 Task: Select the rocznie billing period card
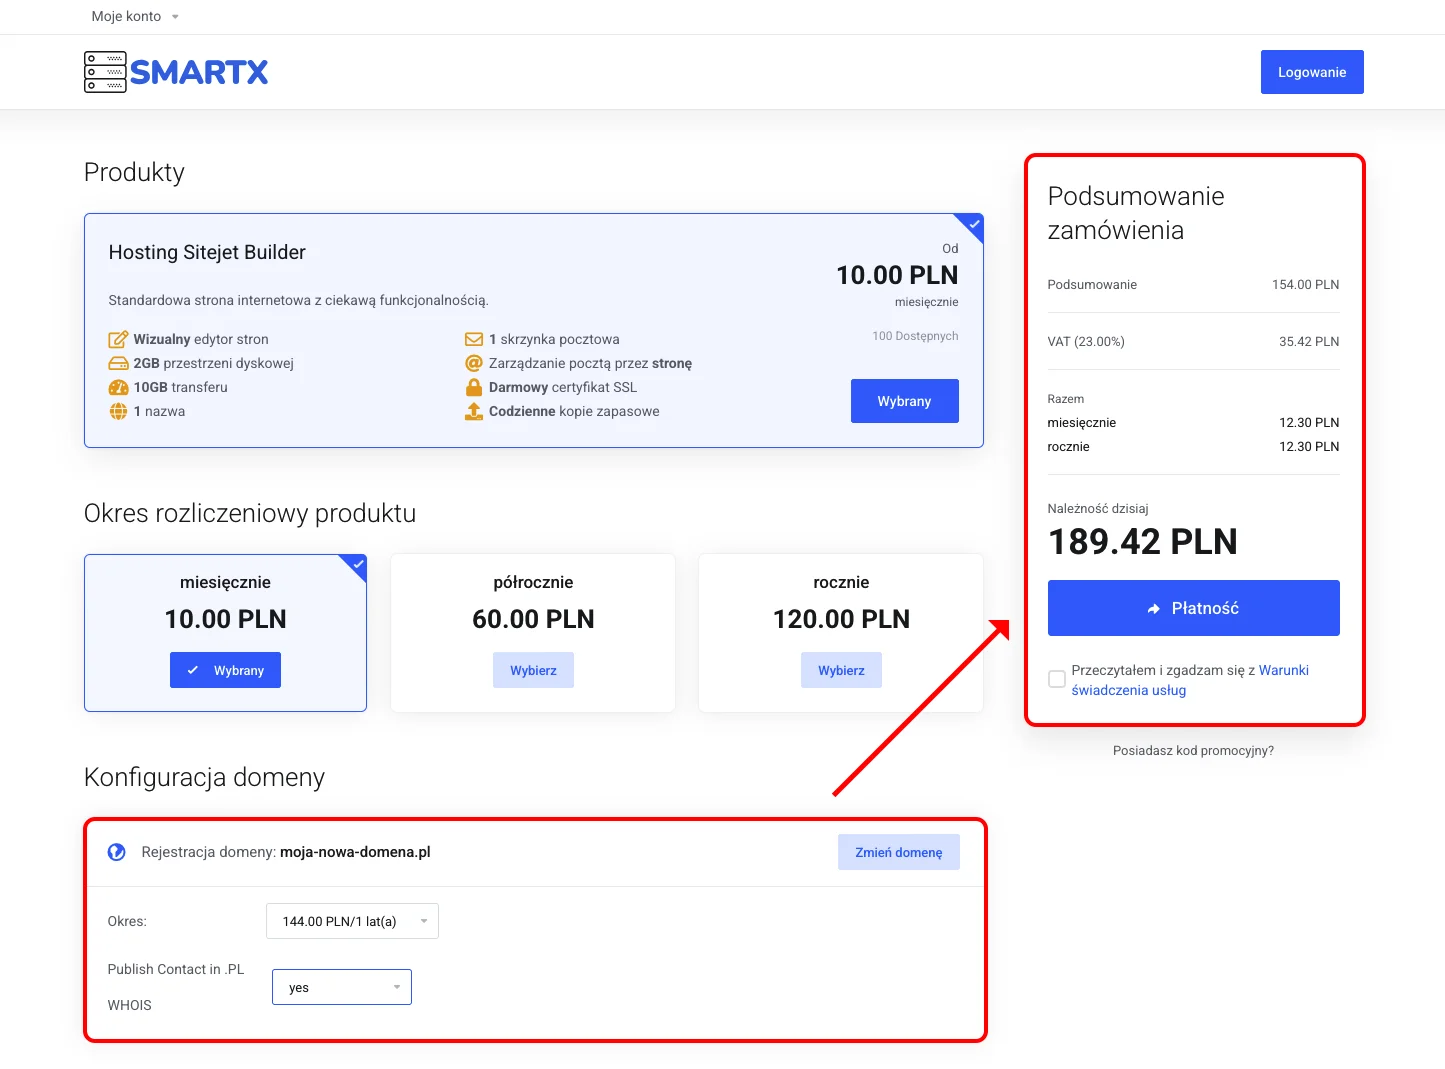click(841, 670)
